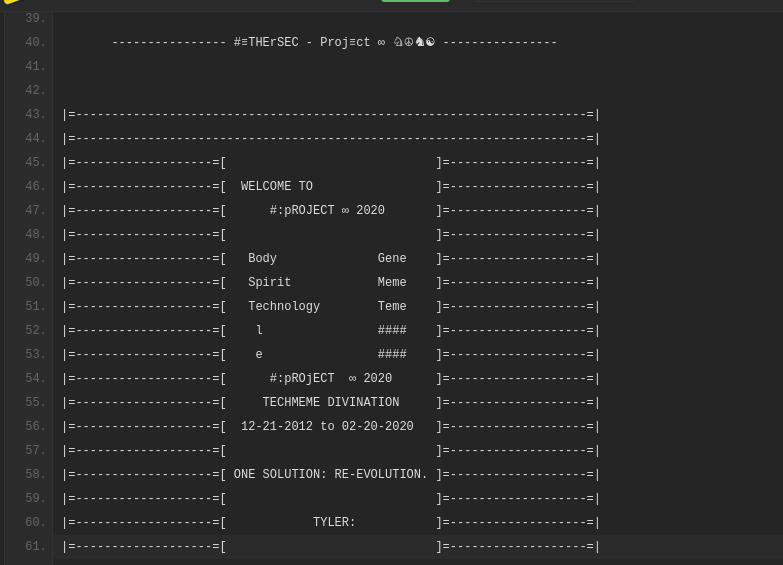Click the lone 'l' on line 52
Image resolution: width=783 pixels, height=565 pixels.
pos(259,330)
